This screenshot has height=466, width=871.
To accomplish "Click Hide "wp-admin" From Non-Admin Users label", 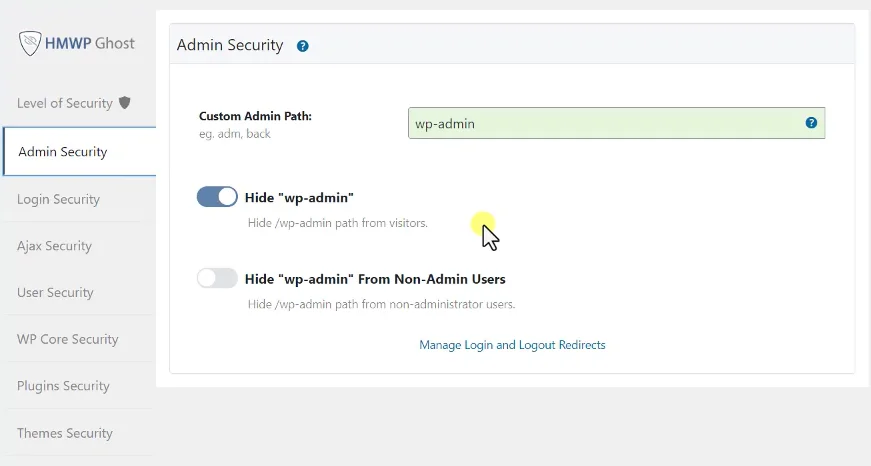I will 376,279.
